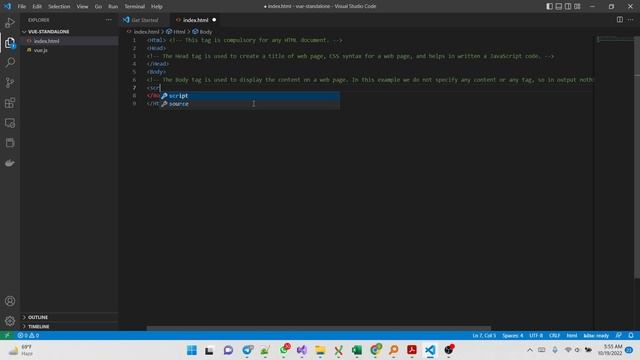Viewport: 640px width, 360px height.
Task: Open the Remote Explorer activity icon
Action: 10,123
